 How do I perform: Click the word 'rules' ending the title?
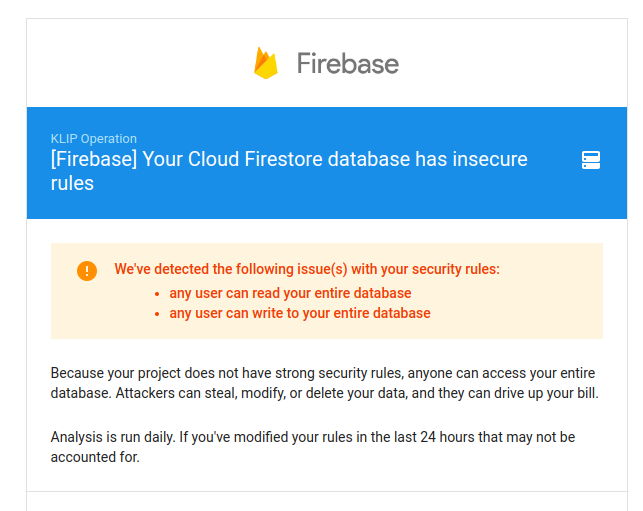pyautogui.click(x=72, y=183)
